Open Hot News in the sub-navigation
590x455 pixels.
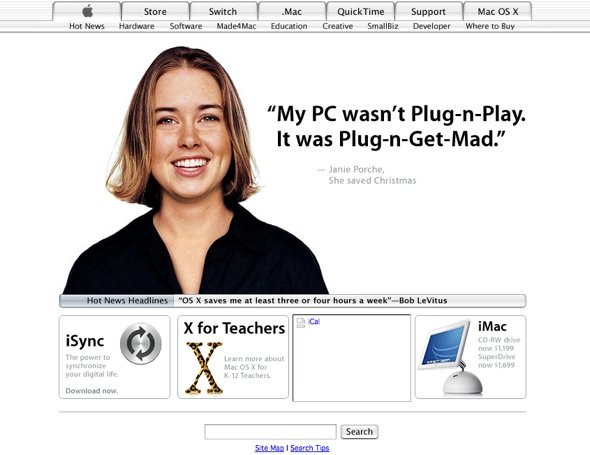tap(87, 26)
